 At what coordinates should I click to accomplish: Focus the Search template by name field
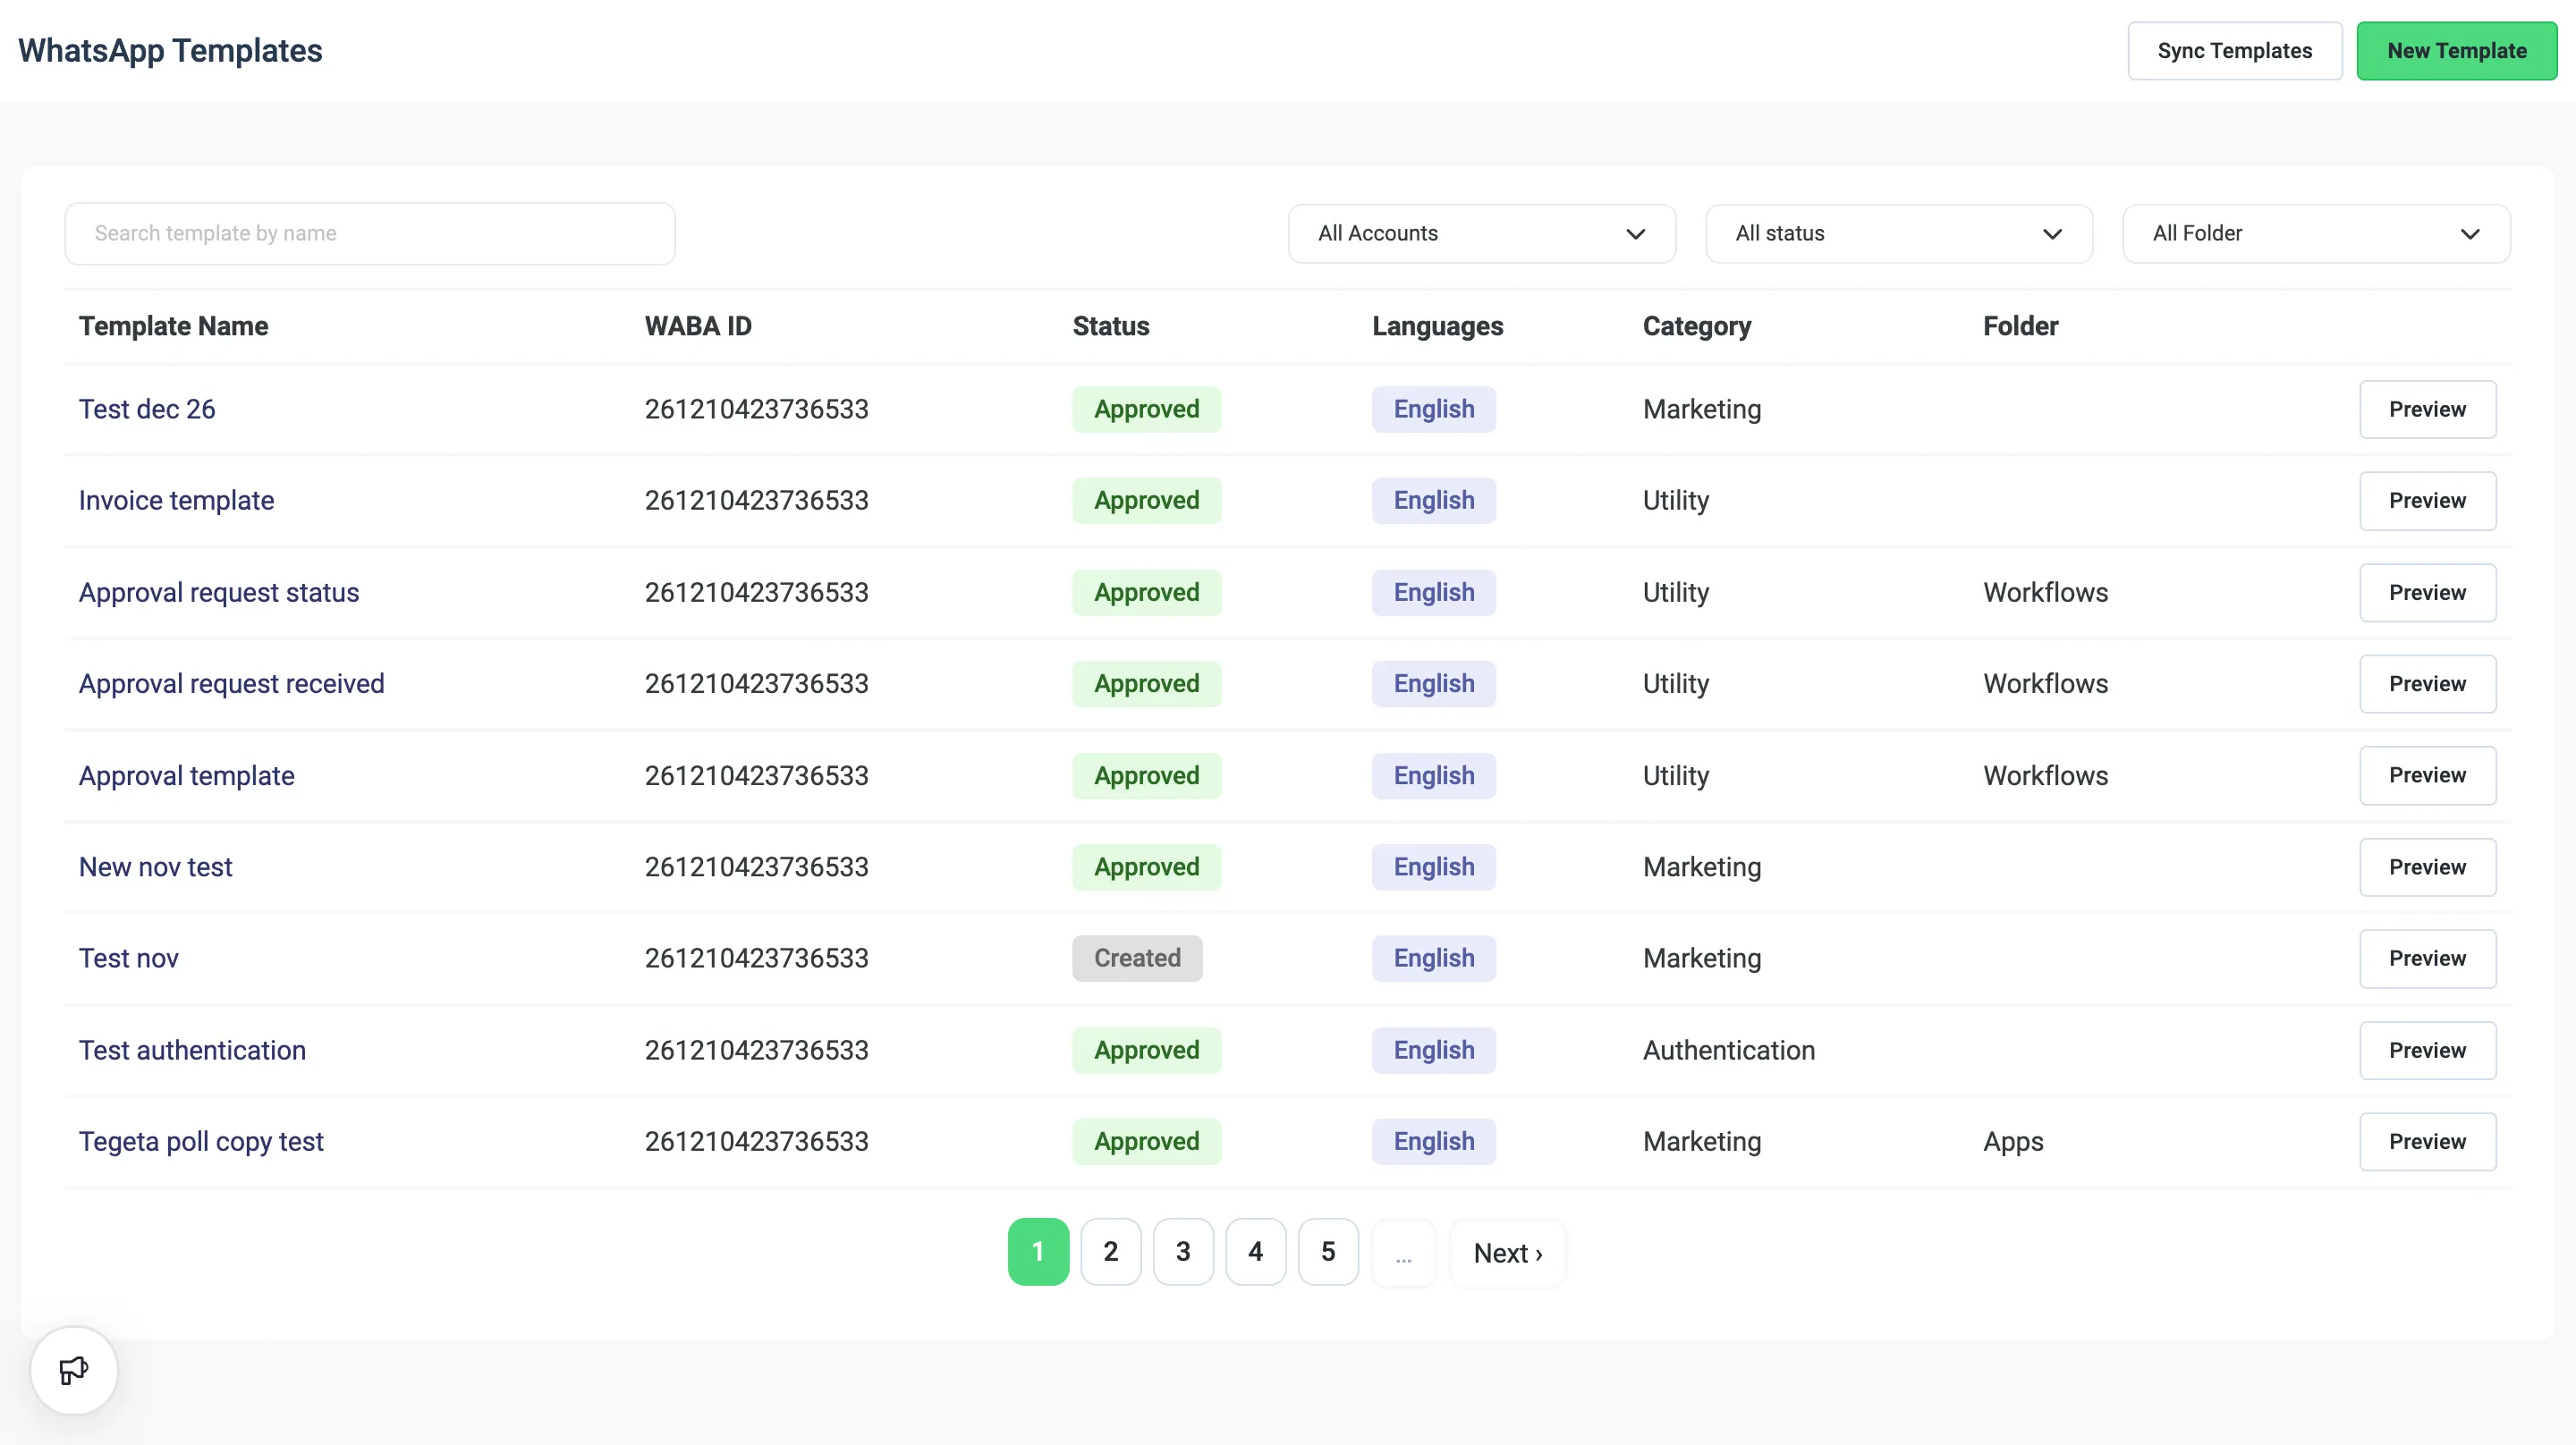(x=370, y=233)
